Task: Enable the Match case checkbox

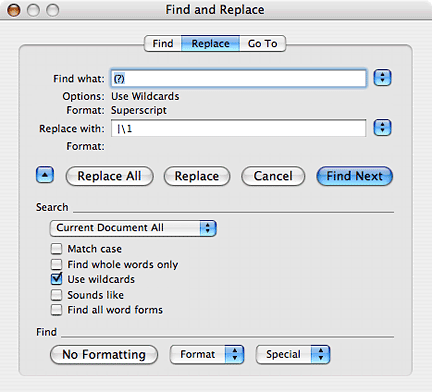Action: pos(57,249)
